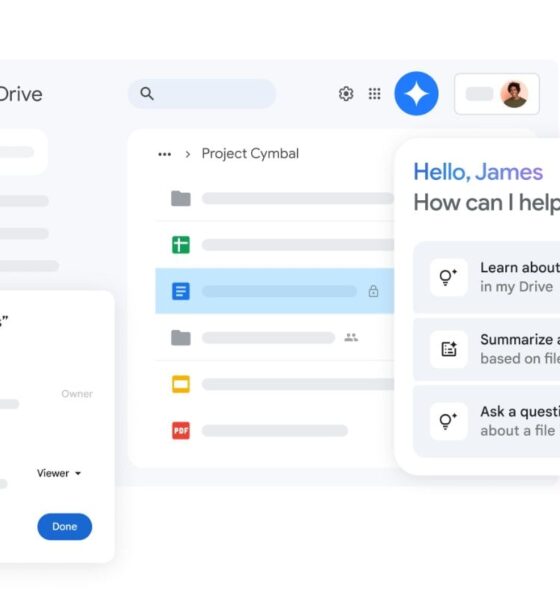The image size is (560, 600).
Task: Open the Project Cymbal breadcrumb
Action: coord(250,154)
